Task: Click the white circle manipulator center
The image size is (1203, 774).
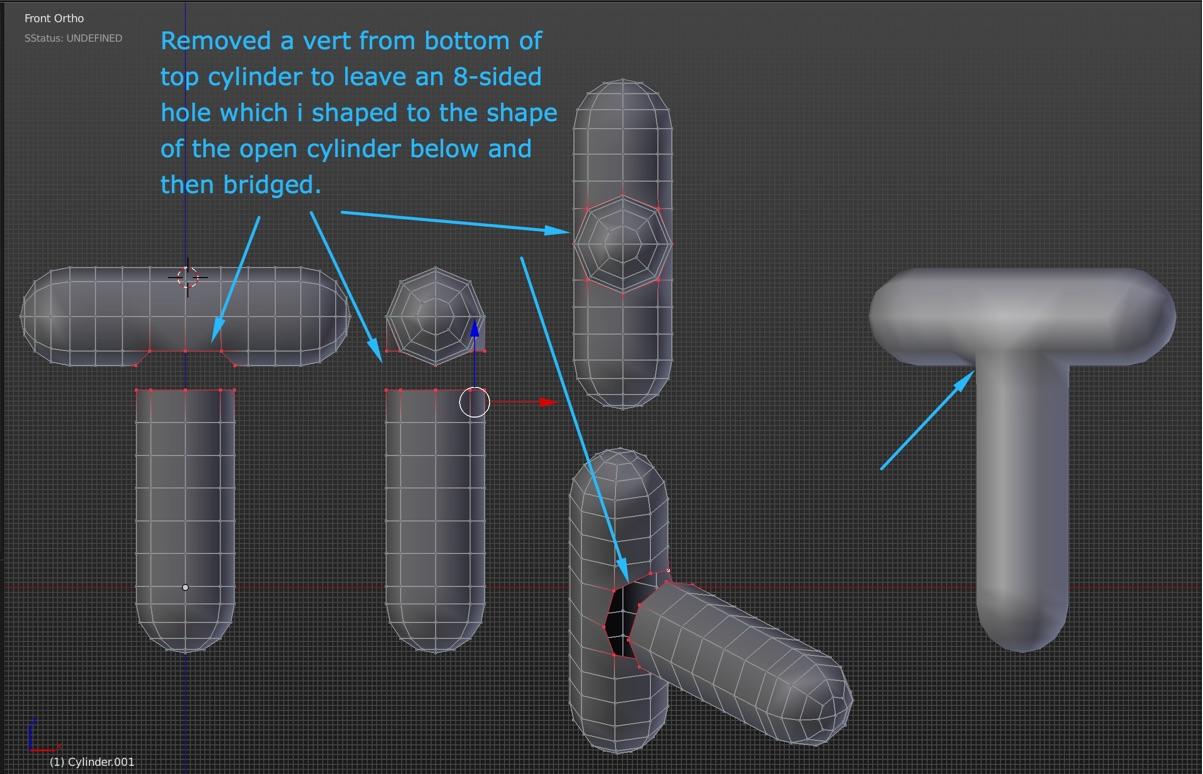Action: click(x=474, y=402)
